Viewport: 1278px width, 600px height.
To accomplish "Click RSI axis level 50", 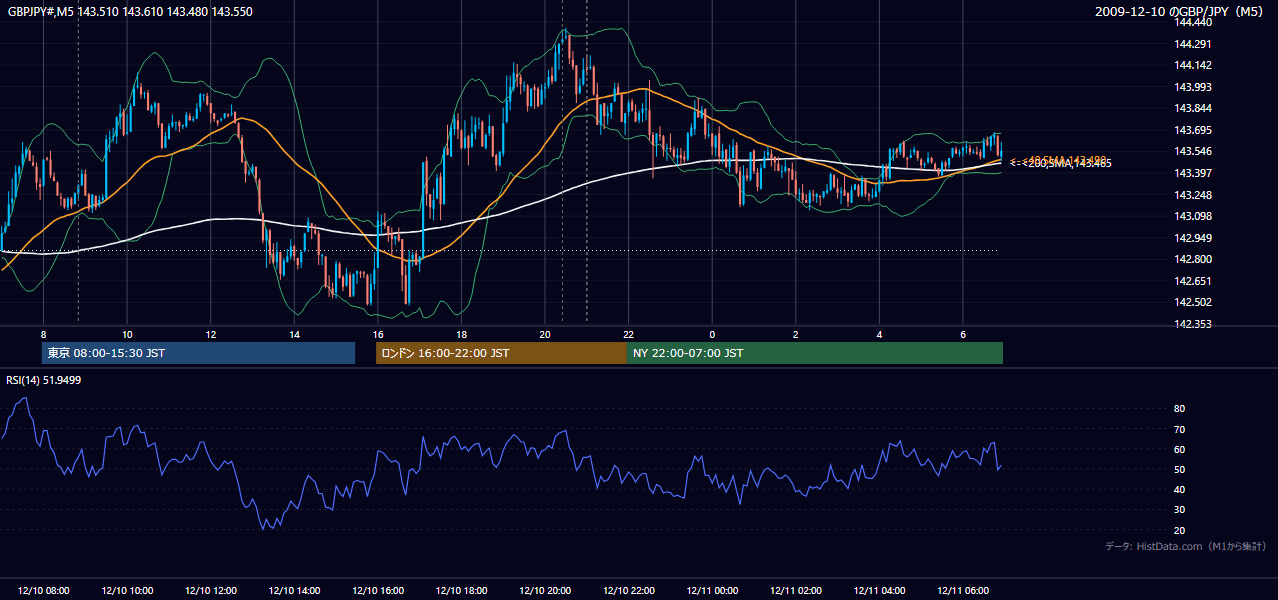I will [x=1180, y=469].
